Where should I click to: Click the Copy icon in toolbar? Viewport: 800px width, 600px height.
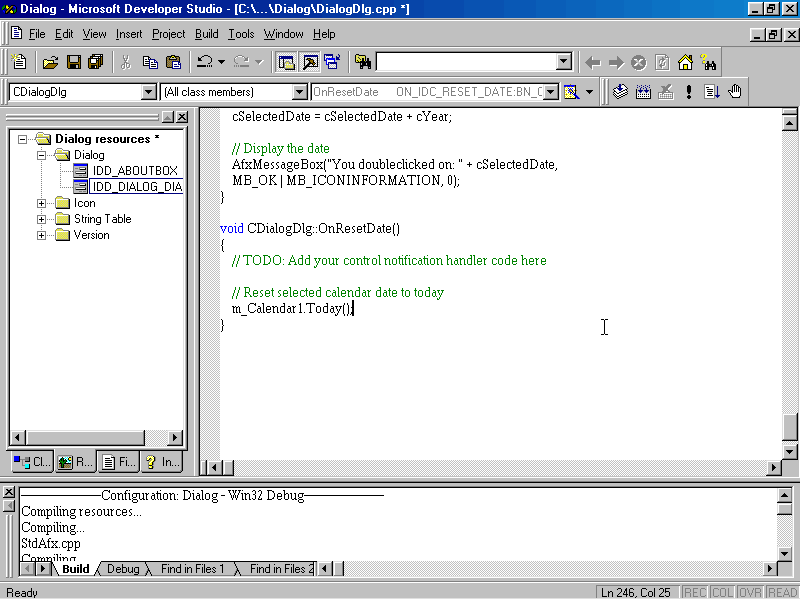(150, 62)
